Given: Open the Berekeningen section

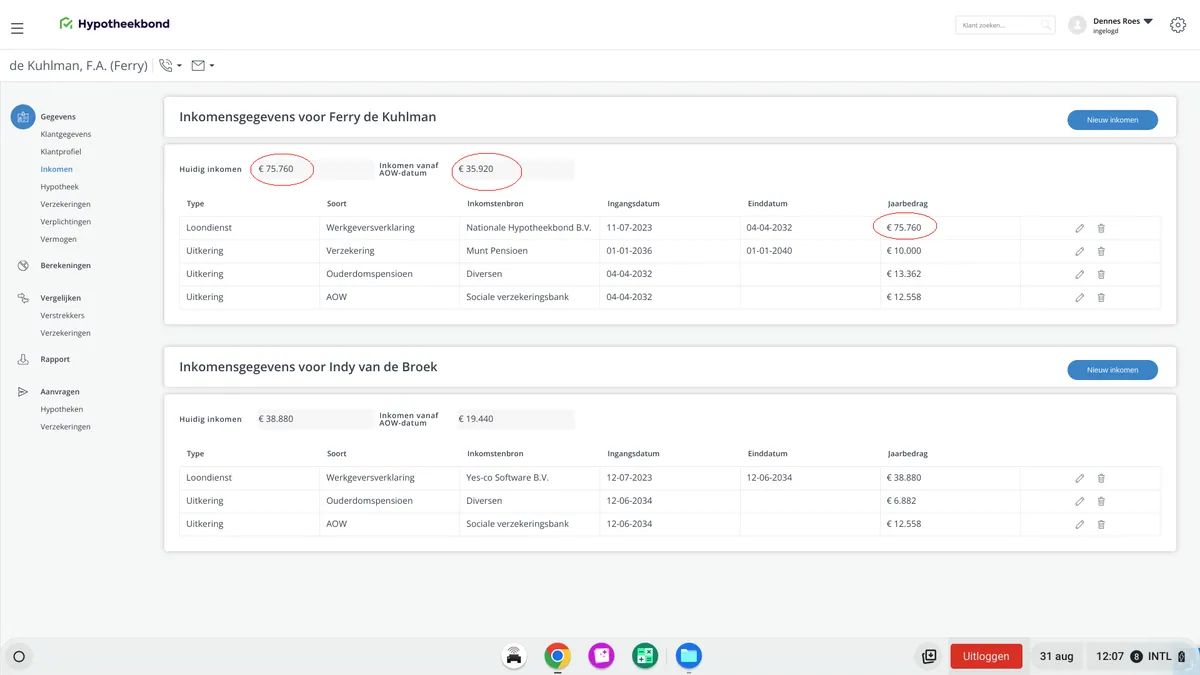Looking at the screenshot, I should click(66, 265).
